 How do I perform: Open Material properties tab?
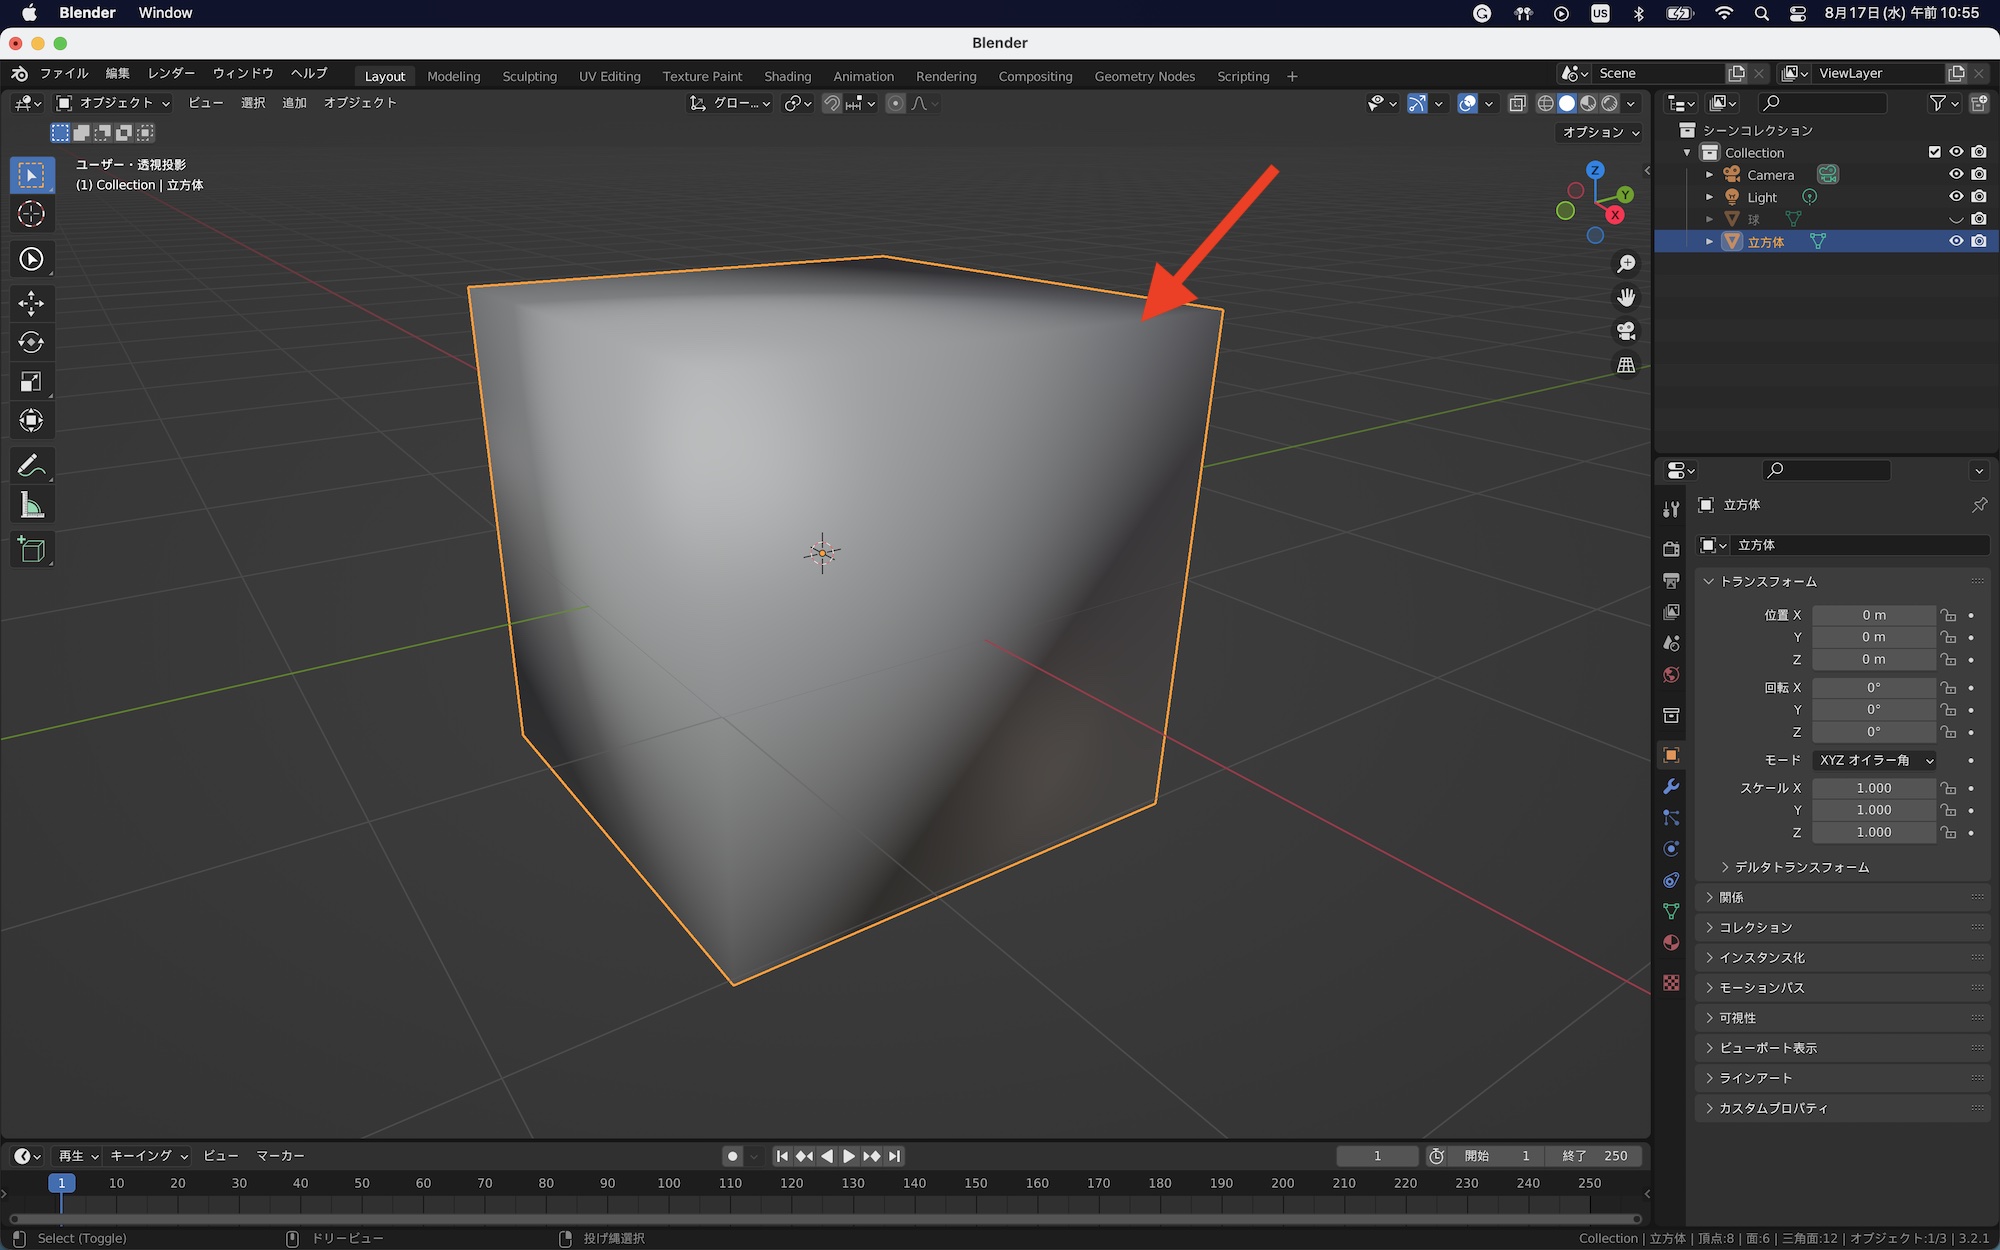pyautogui.click(x=1671, y=943)
